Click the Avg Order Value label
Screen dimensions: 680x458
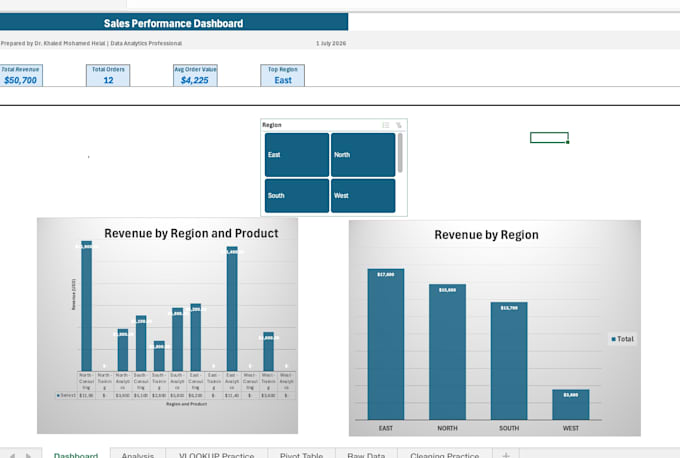point(195,69)
